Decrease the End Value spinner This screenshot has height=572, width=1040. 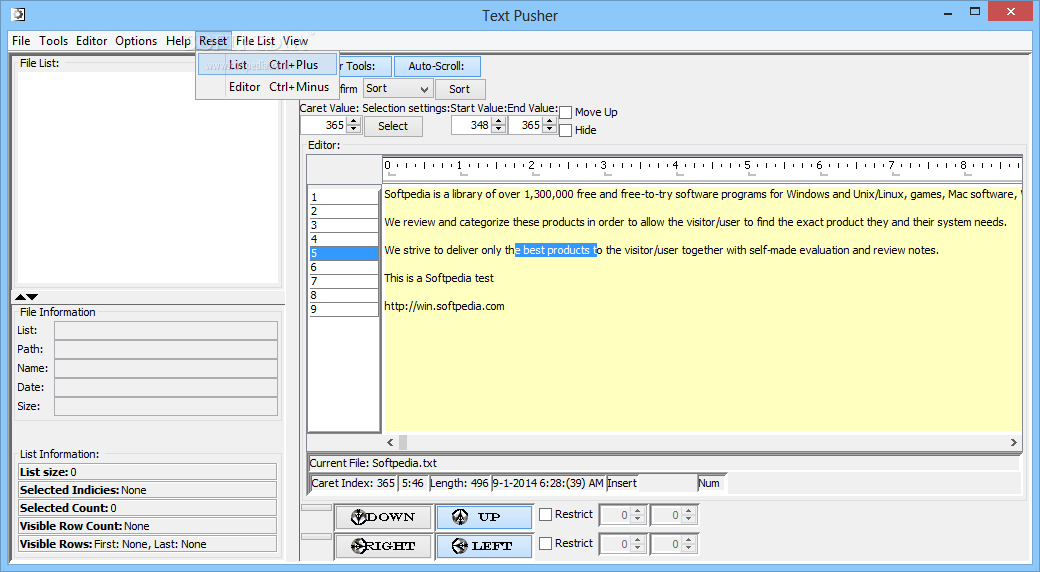(549, 129)
